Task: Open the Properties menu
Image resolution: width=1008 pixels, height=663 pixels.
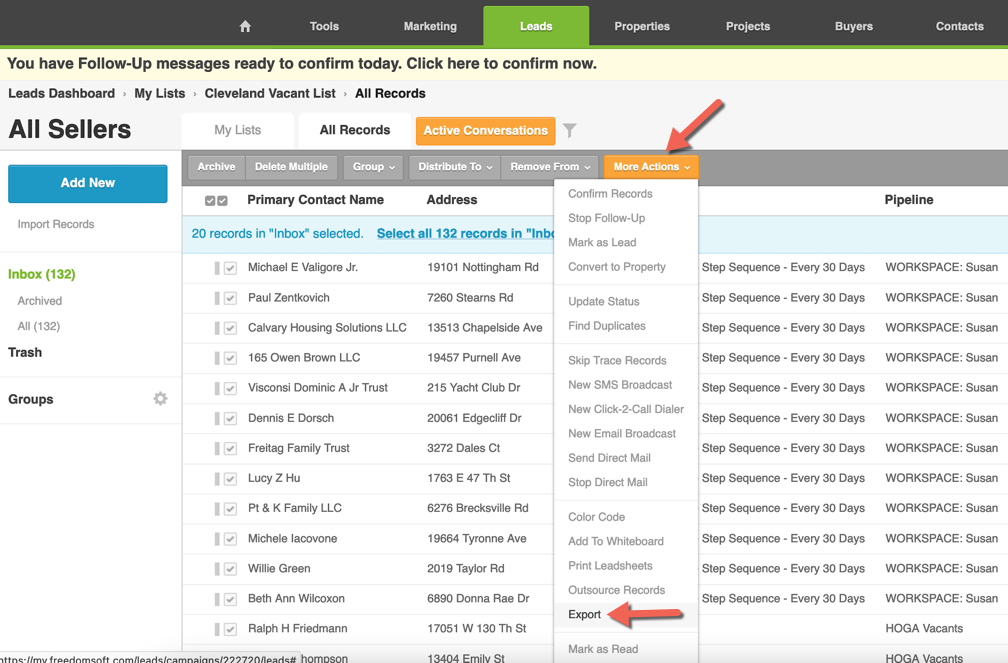Action: tap(642, 26)
